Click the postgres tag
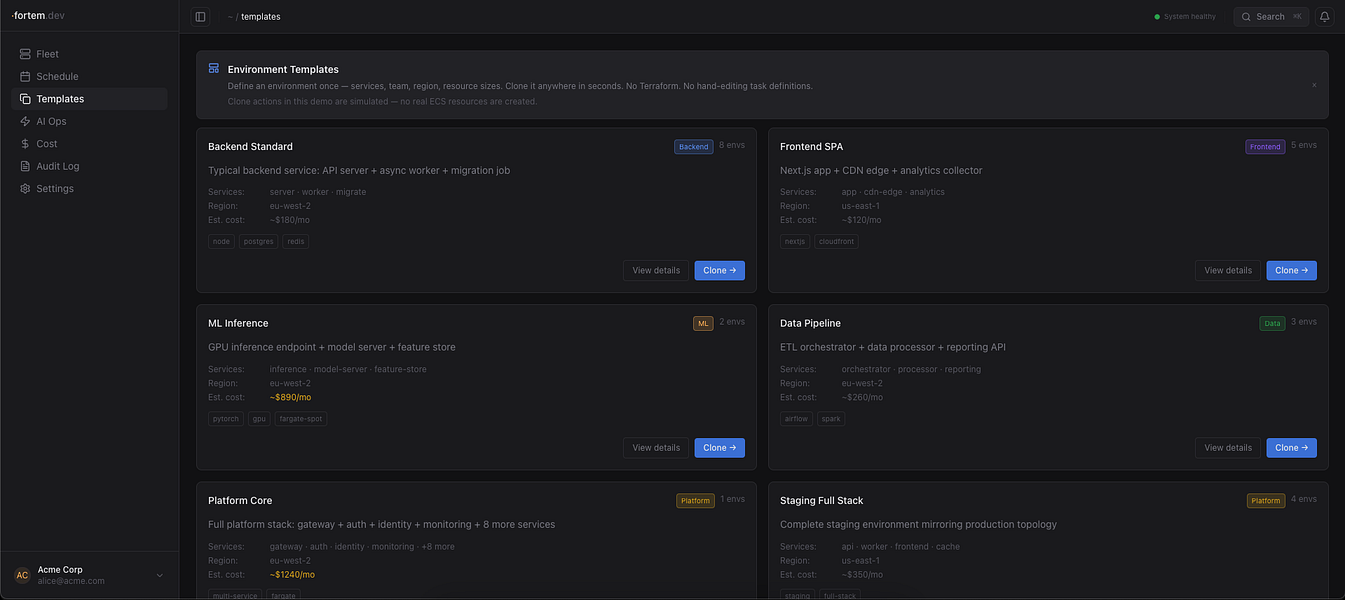 (x=258, y=241)
